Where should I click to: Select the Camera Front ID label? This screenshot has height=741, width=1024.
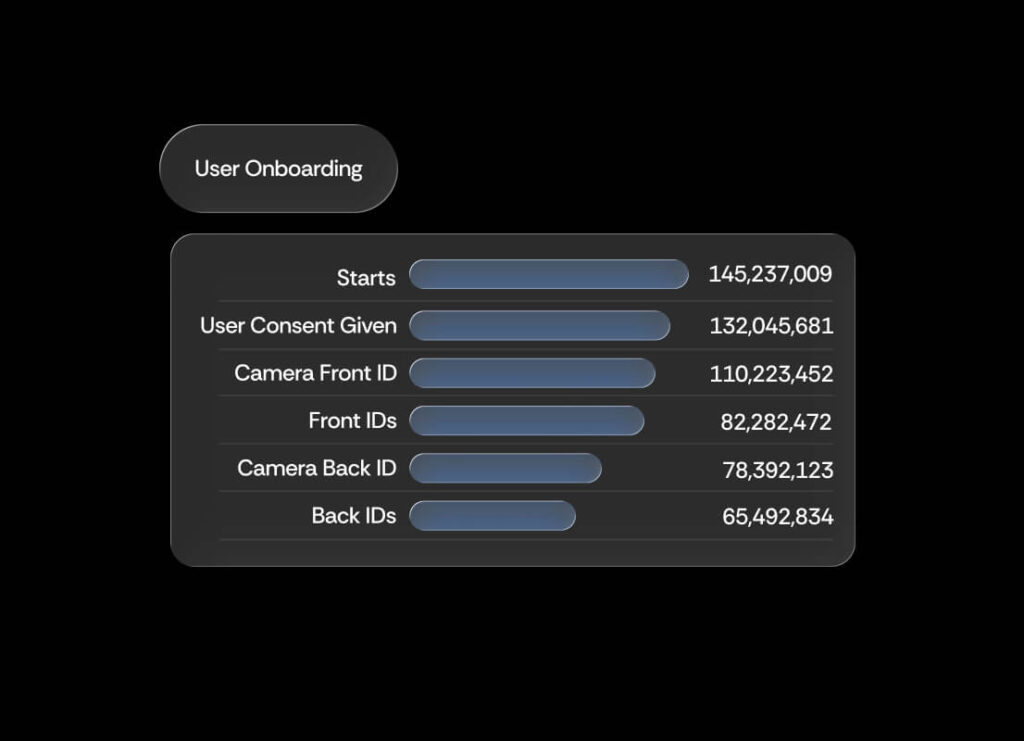[315, 373]
